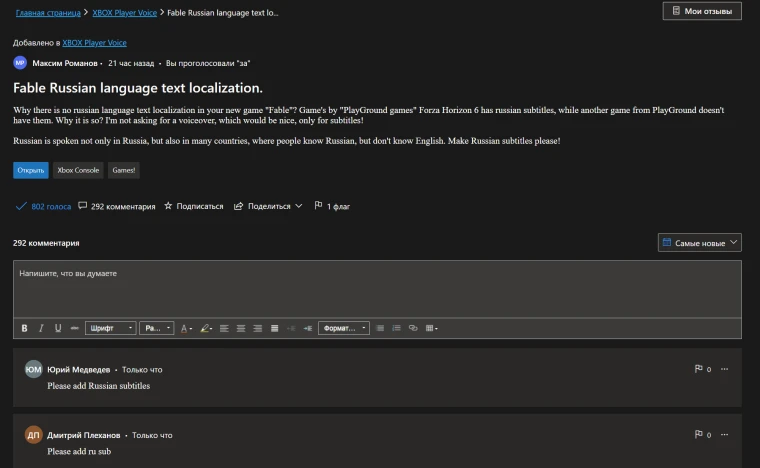Click Дмитрий Плеханов's avatar
The height and width of the screenshot is (468, 760).
(33, 435)
